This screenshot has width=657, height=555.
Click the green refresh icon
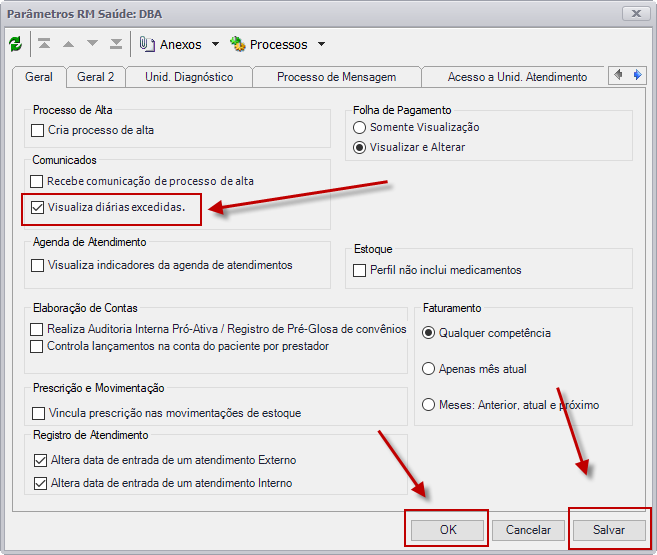[16, 44]
